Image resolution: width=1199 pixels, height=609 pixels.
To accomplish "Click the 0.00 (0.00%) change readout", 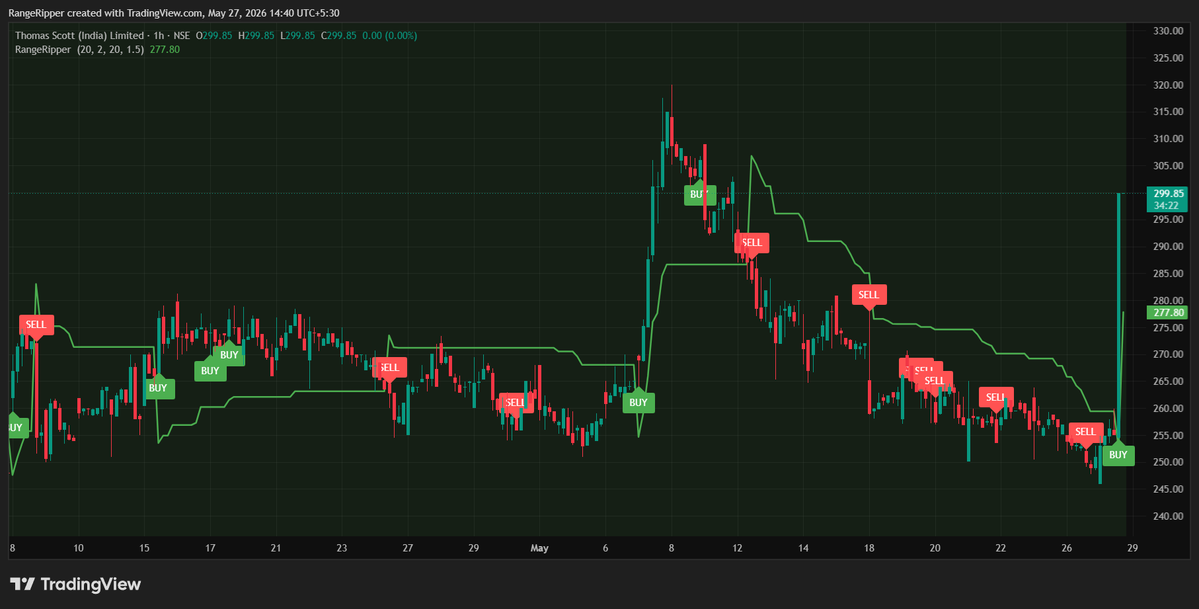I will (x=389, y=35).
